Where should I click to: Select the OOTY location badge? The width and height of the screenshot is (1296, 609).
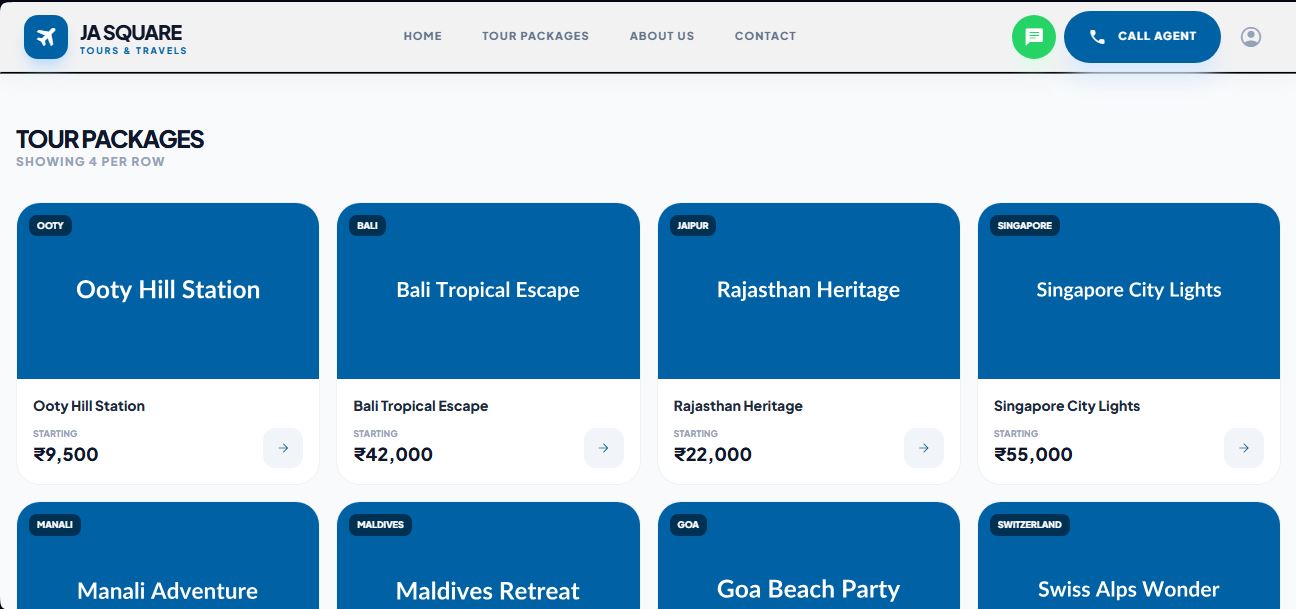pos(50,225)
